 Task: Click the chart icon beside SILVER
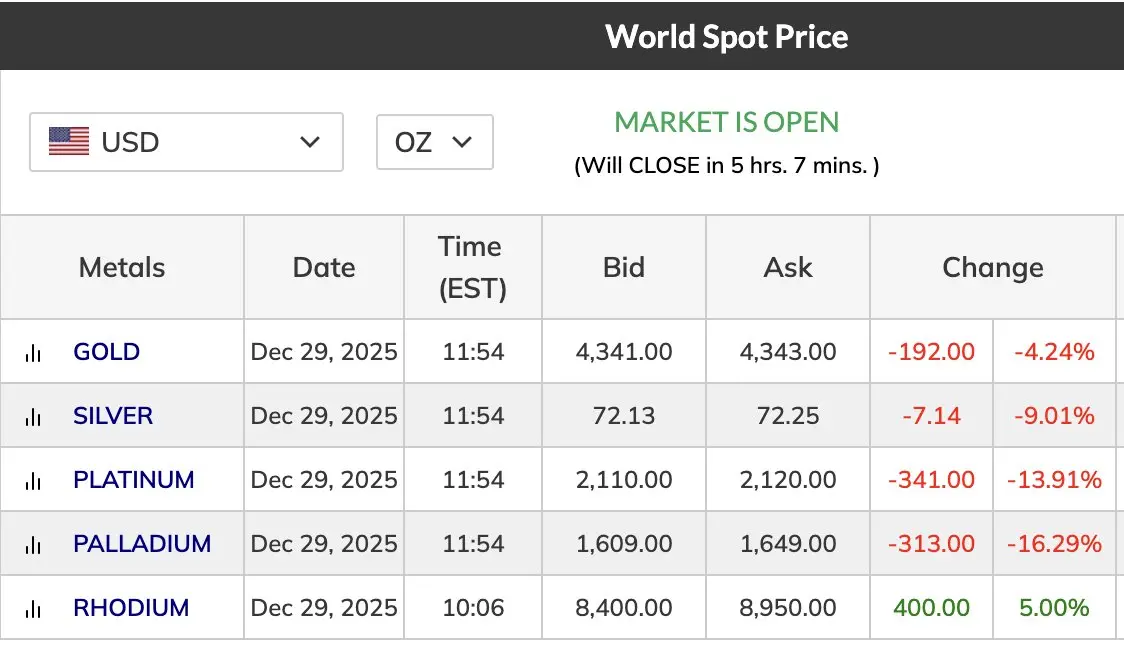click(33, 416)
